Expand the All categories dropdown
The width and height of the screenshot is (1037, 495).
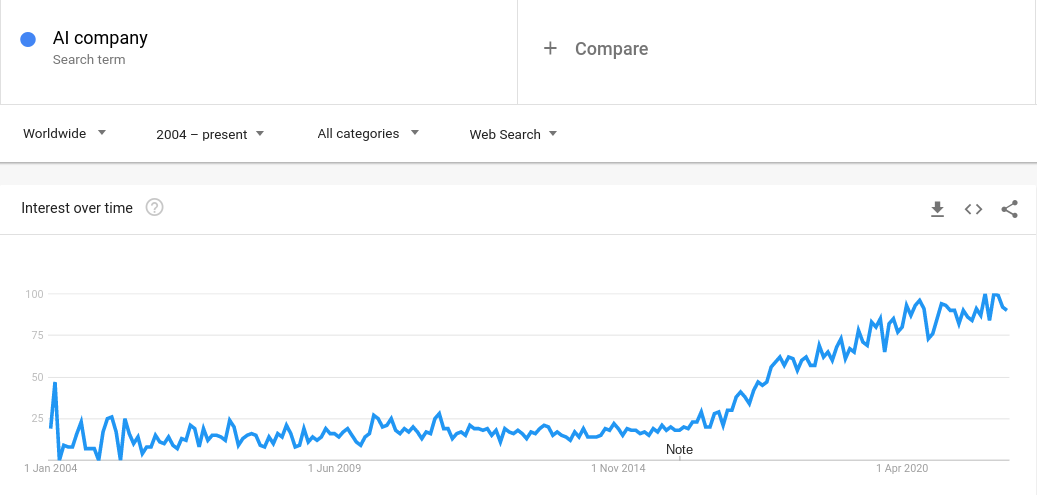coord(368,134)
